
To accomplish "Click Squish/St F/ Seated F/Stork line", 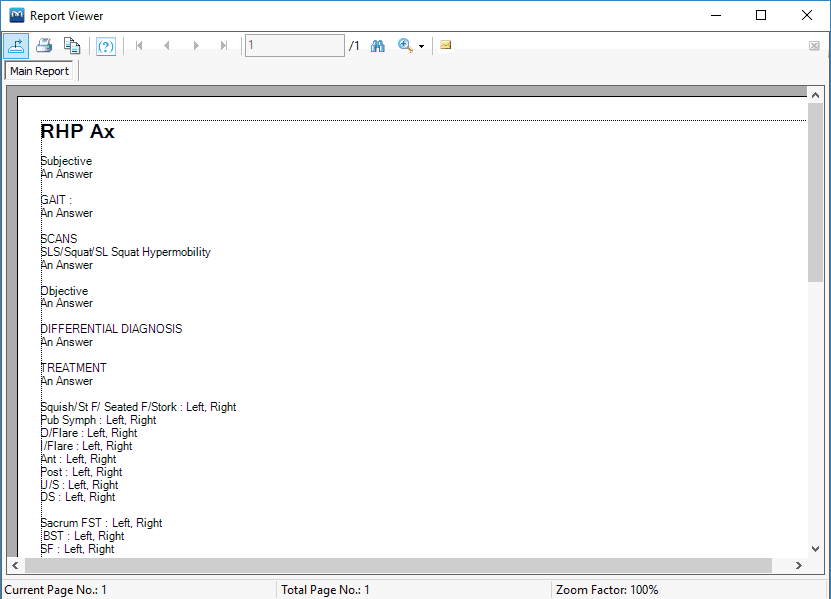I will 138,407.
